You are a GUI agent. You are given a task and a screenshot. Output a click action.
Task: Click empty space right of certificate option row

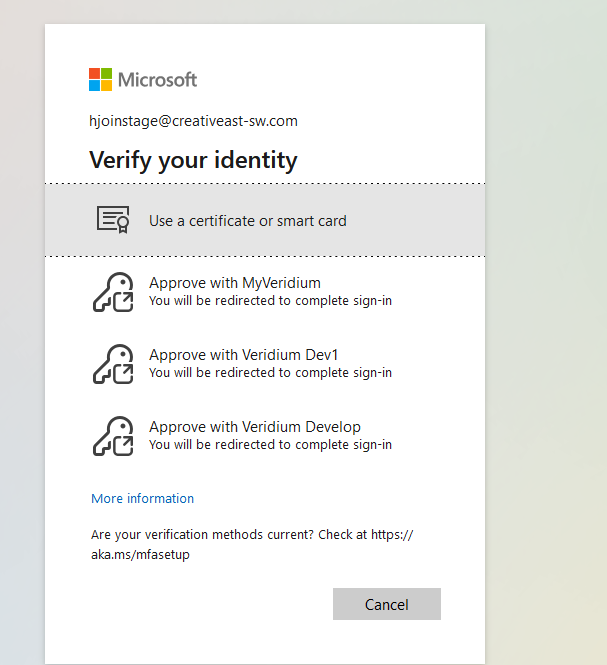[x=420, y=221]
